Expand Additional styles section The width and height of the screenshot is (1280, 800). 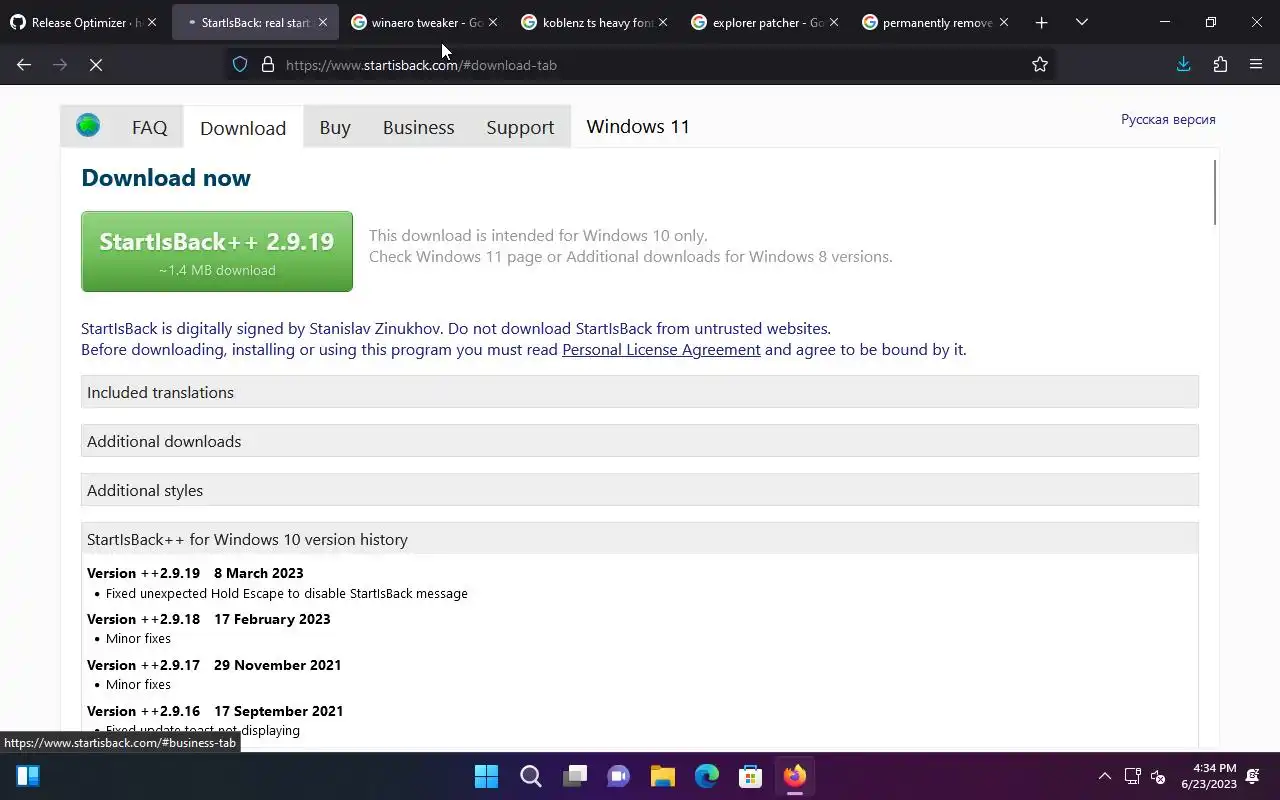click(640, 490)
